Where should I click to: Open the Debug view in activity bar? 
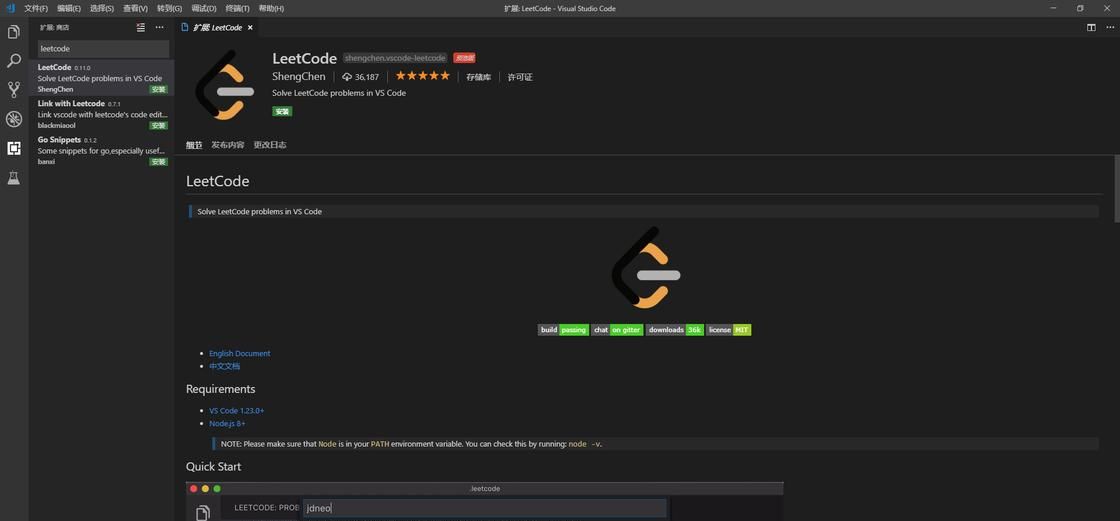(x=14, y=119)
